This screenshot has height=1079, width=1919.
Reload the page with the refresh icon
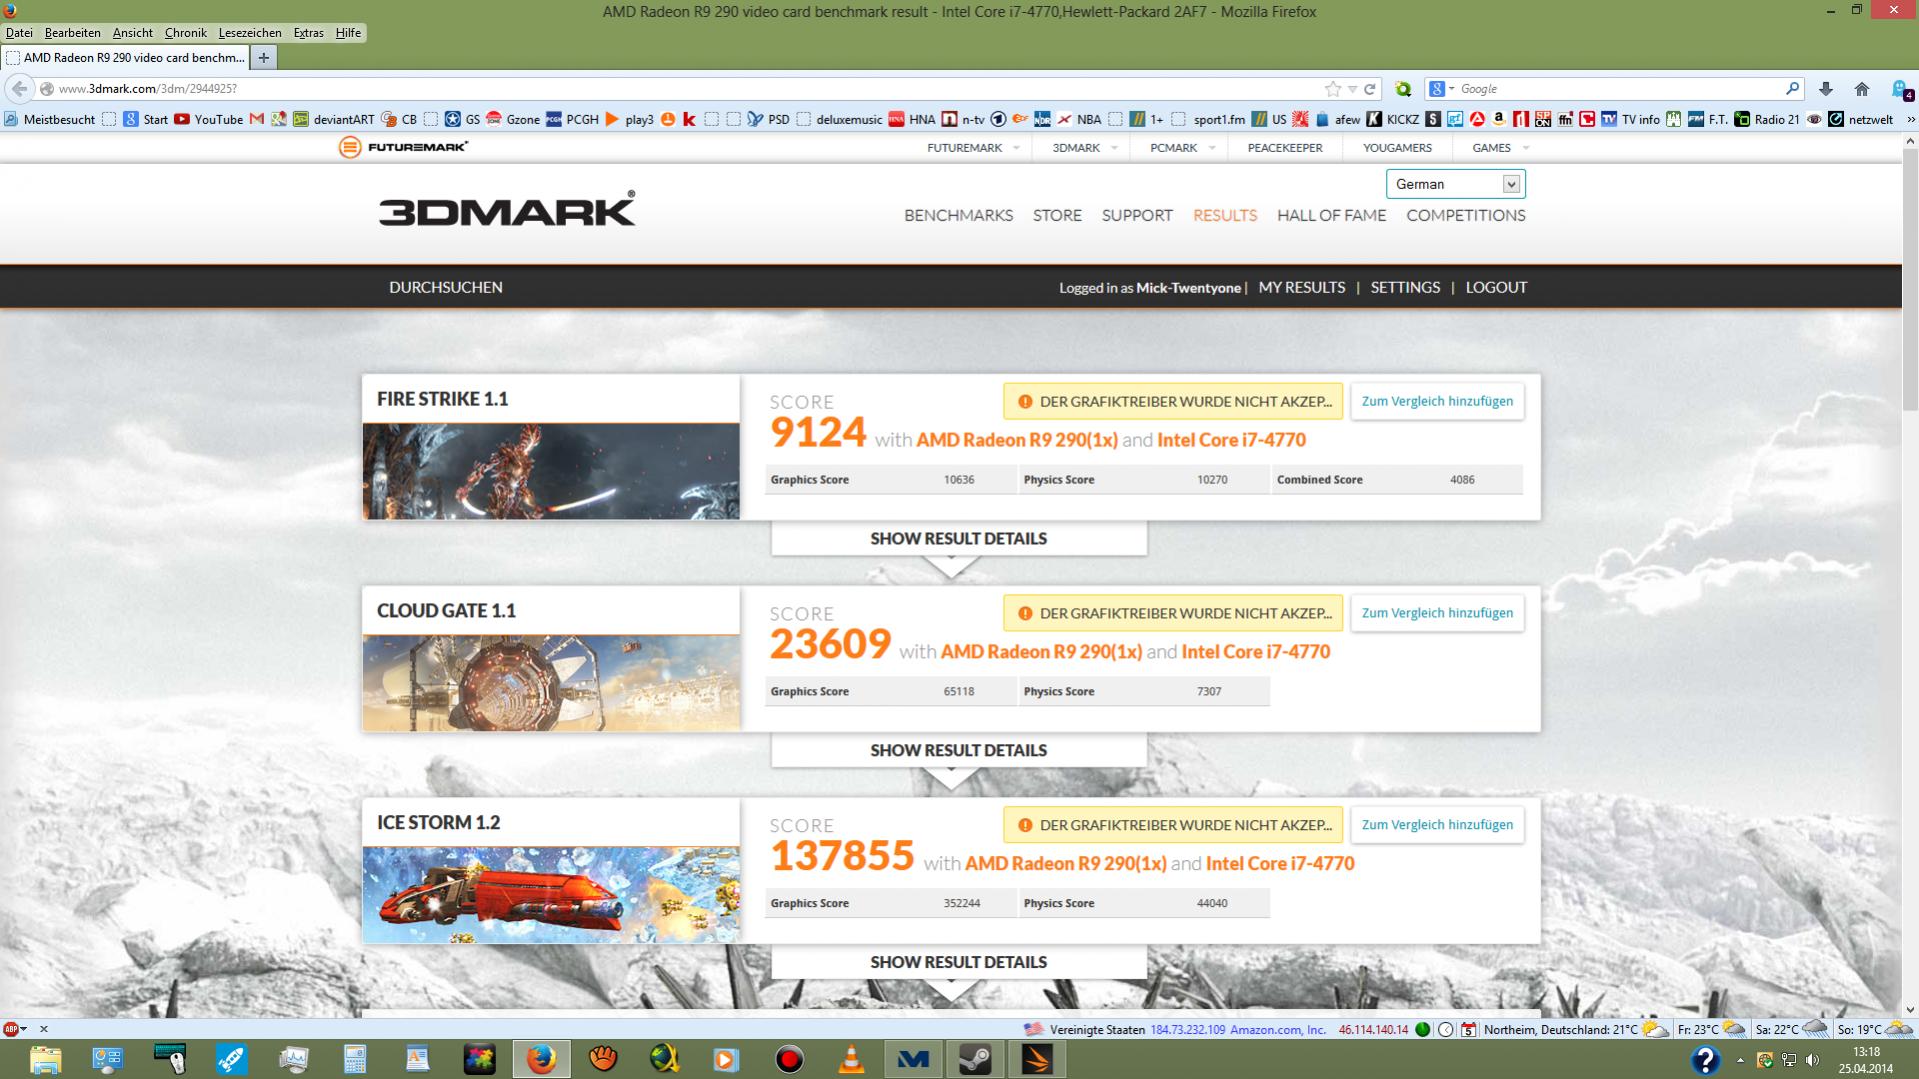(1370, 89)
